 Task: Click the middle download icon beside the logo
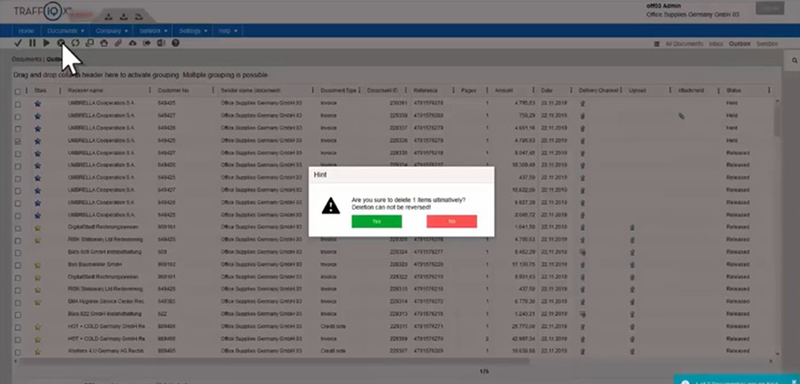coord(123,17)
